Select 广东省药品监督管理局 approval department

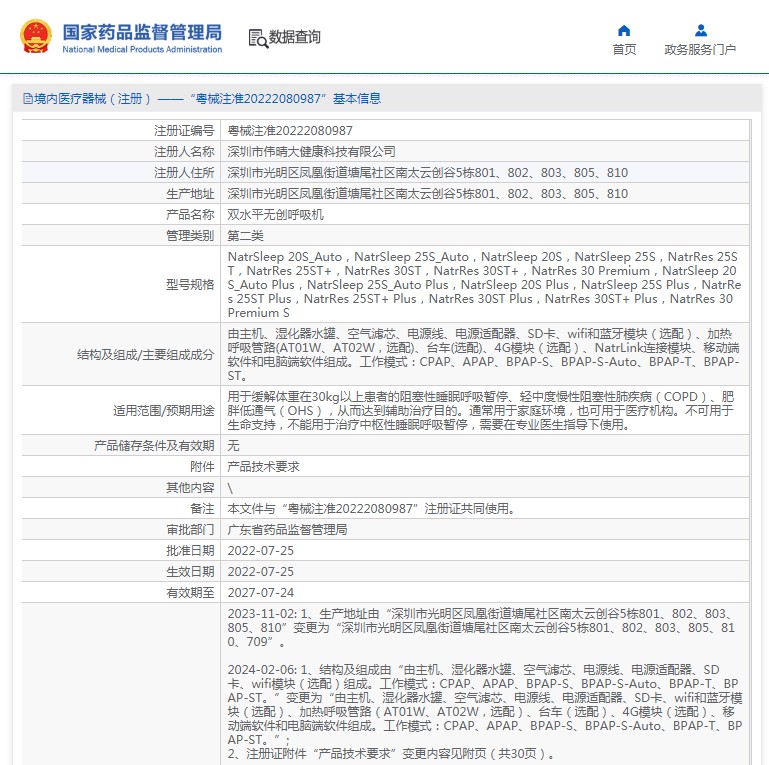(x=287, y=530)
